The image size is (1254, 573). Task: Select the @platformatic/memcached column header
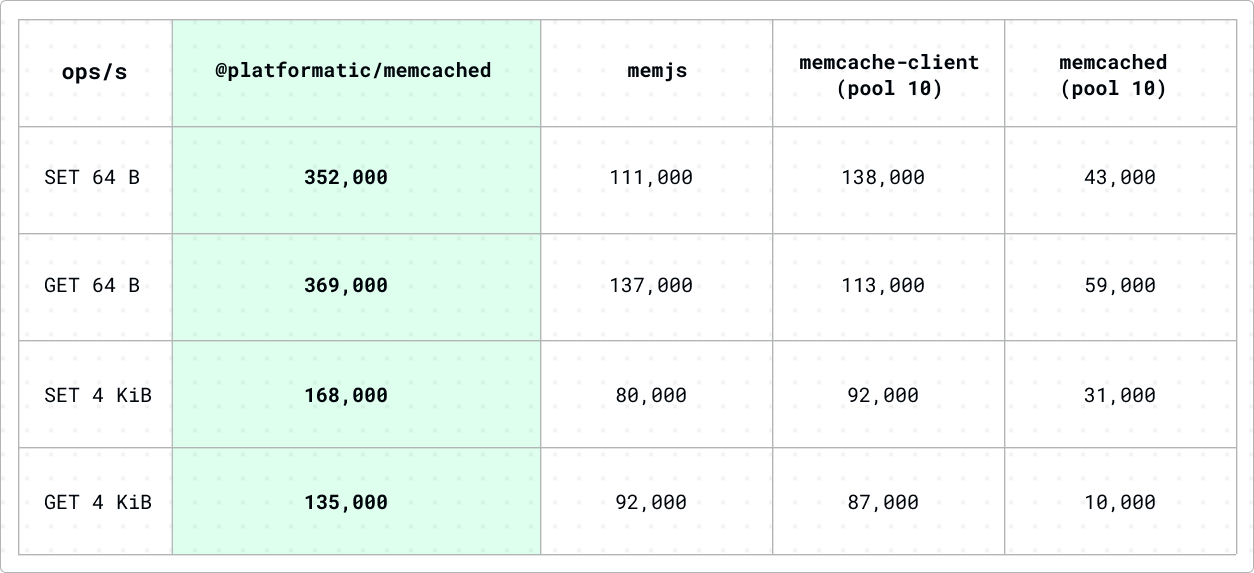coord(356,72)
